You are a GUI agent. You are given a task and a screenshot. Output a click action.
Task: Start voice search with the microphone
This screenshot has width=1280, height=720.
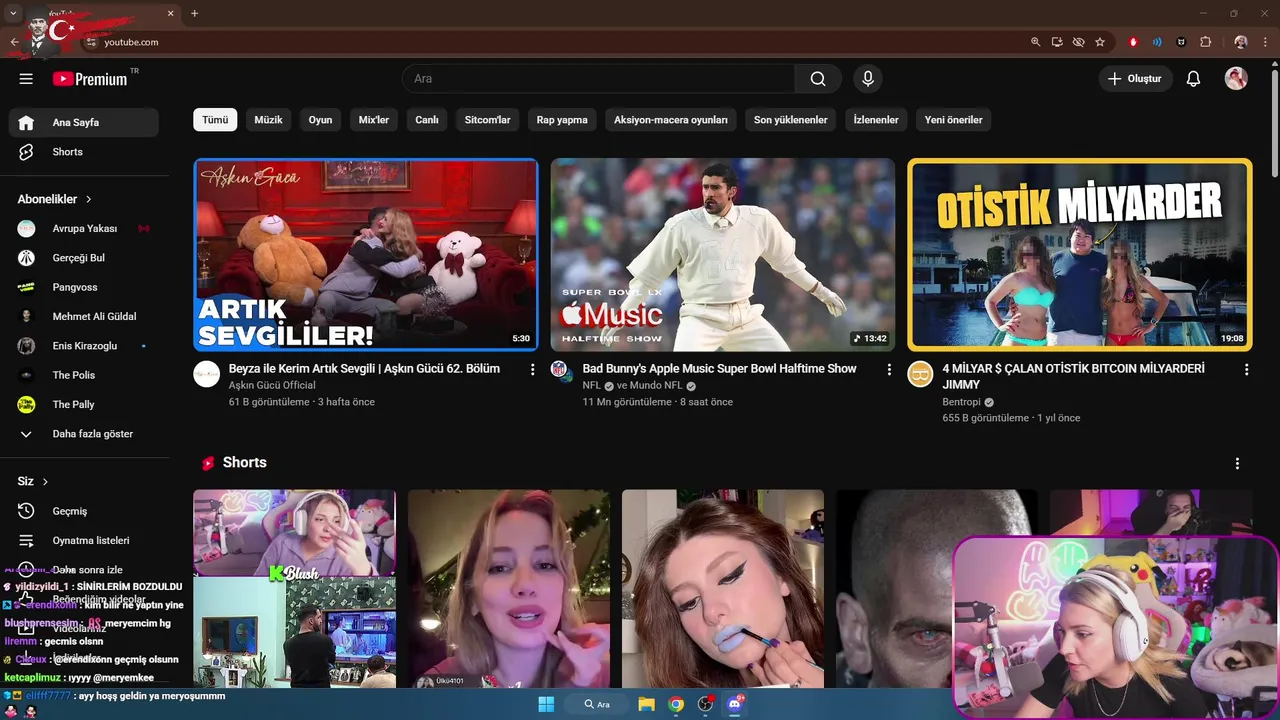868,79
